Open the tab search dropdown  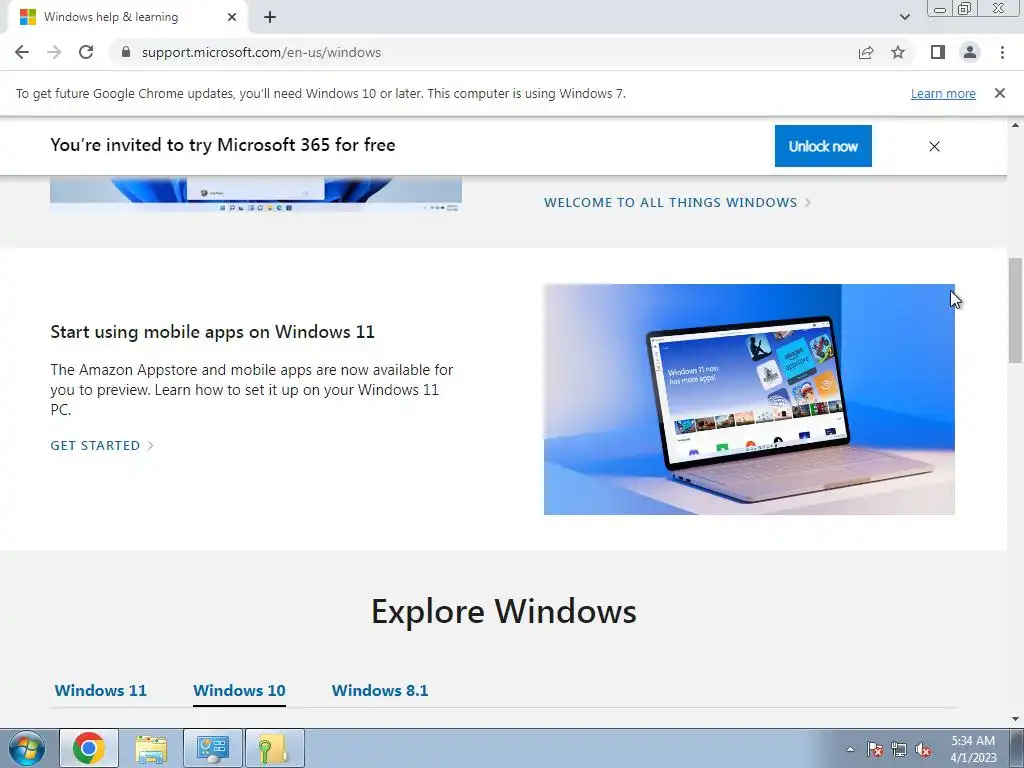click(x=904, y=17)
